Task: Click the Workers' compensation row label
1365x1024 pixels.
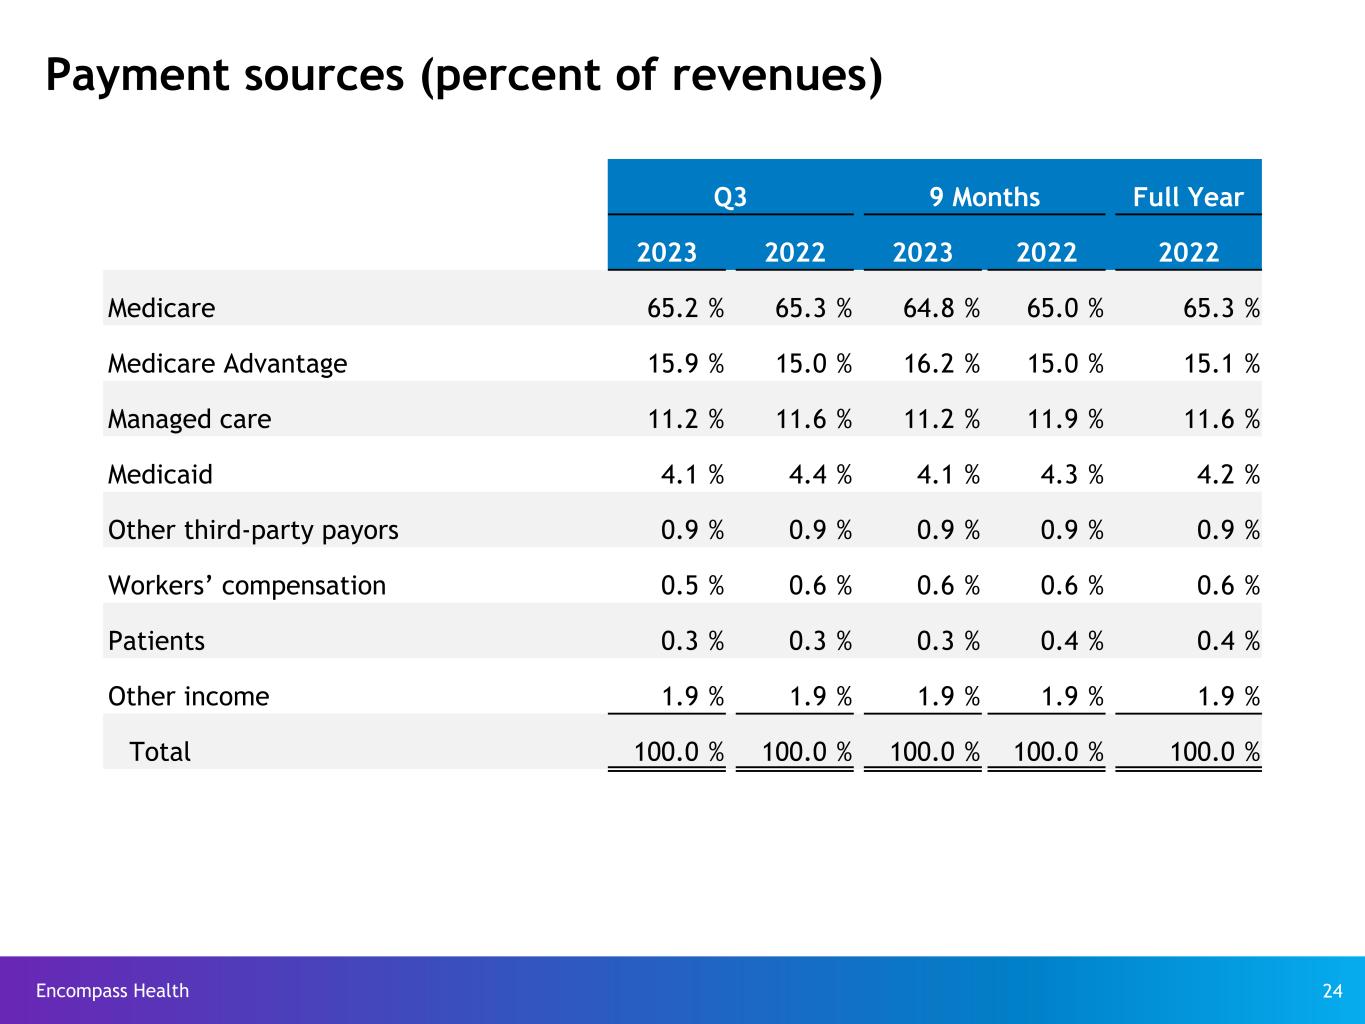Action: point(246,585)
